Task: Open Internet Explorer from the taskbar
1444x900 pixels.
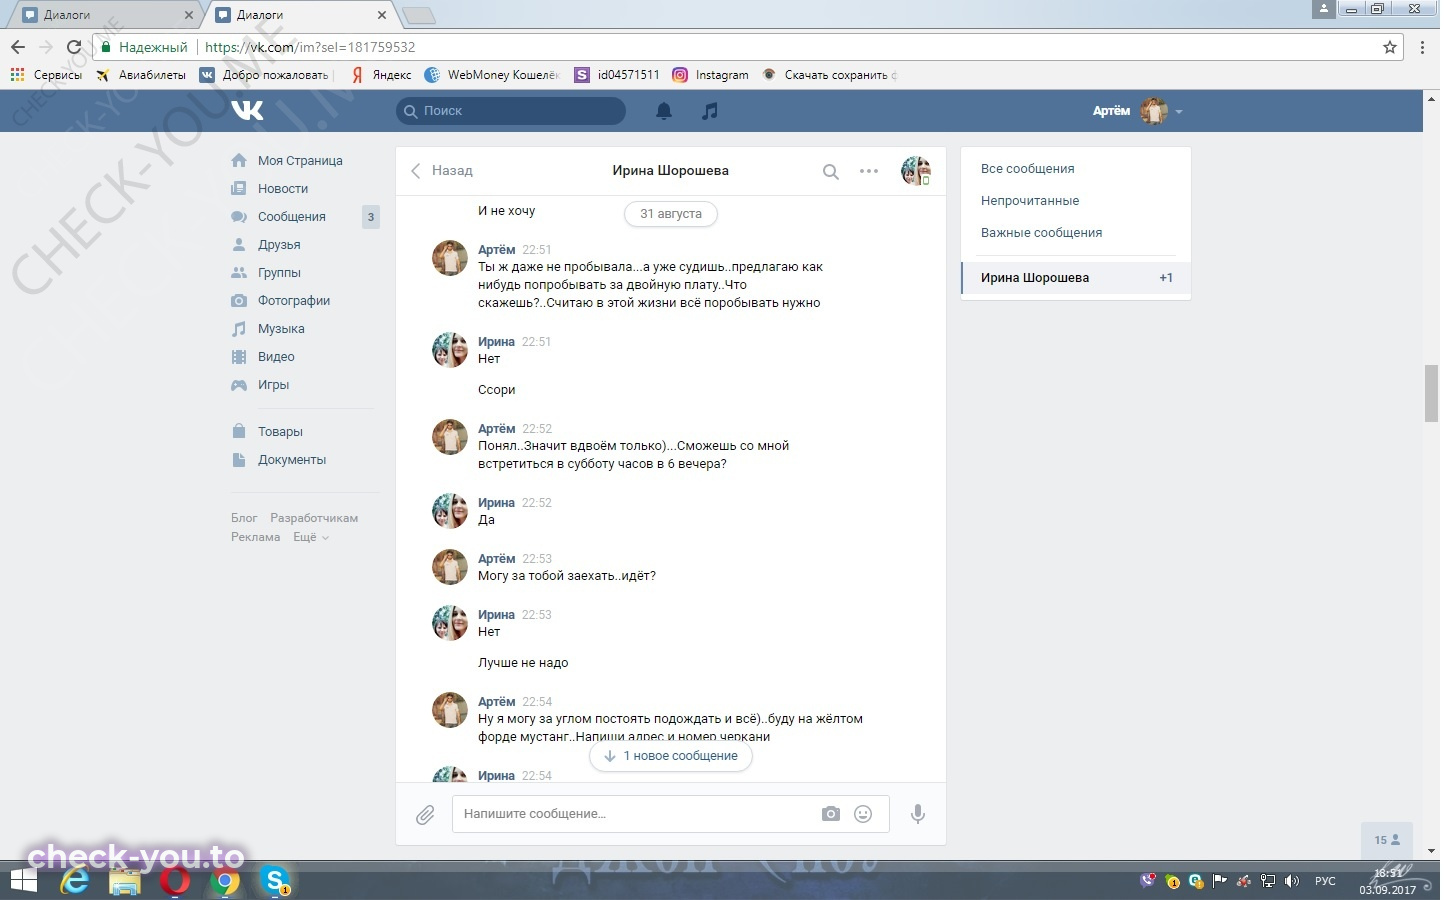Action: tap(74, 882)
